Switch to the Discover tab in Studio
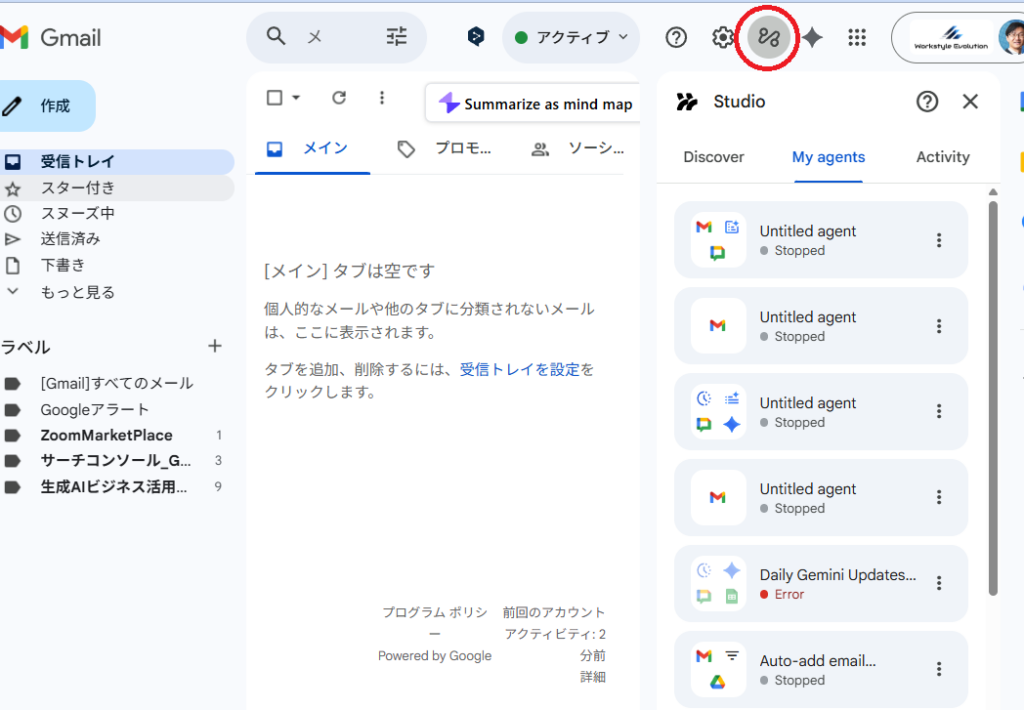 click(x=713, y=157)
